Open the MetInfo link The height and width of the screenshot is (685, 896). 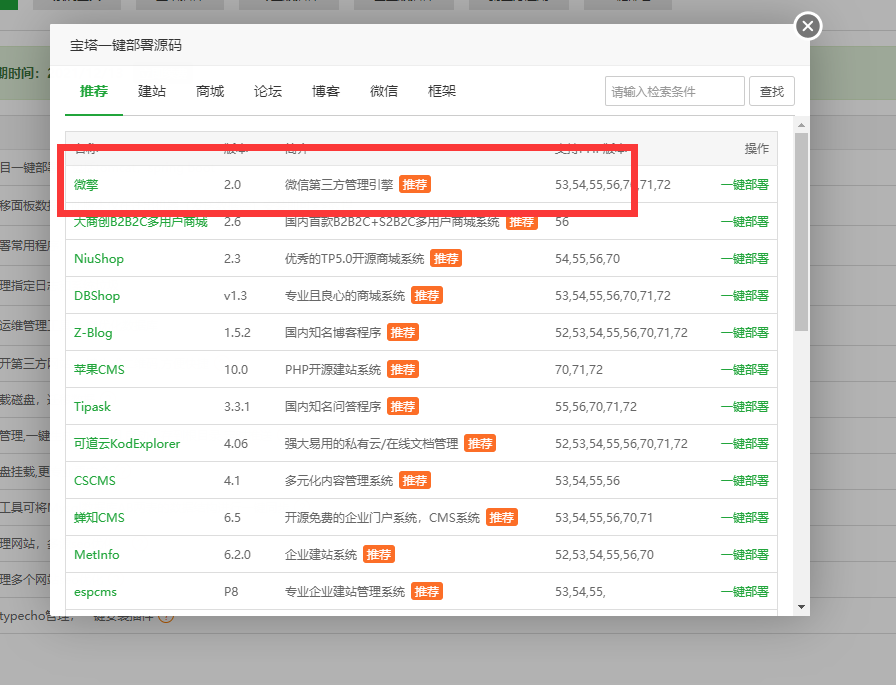(x=97, y=555)
